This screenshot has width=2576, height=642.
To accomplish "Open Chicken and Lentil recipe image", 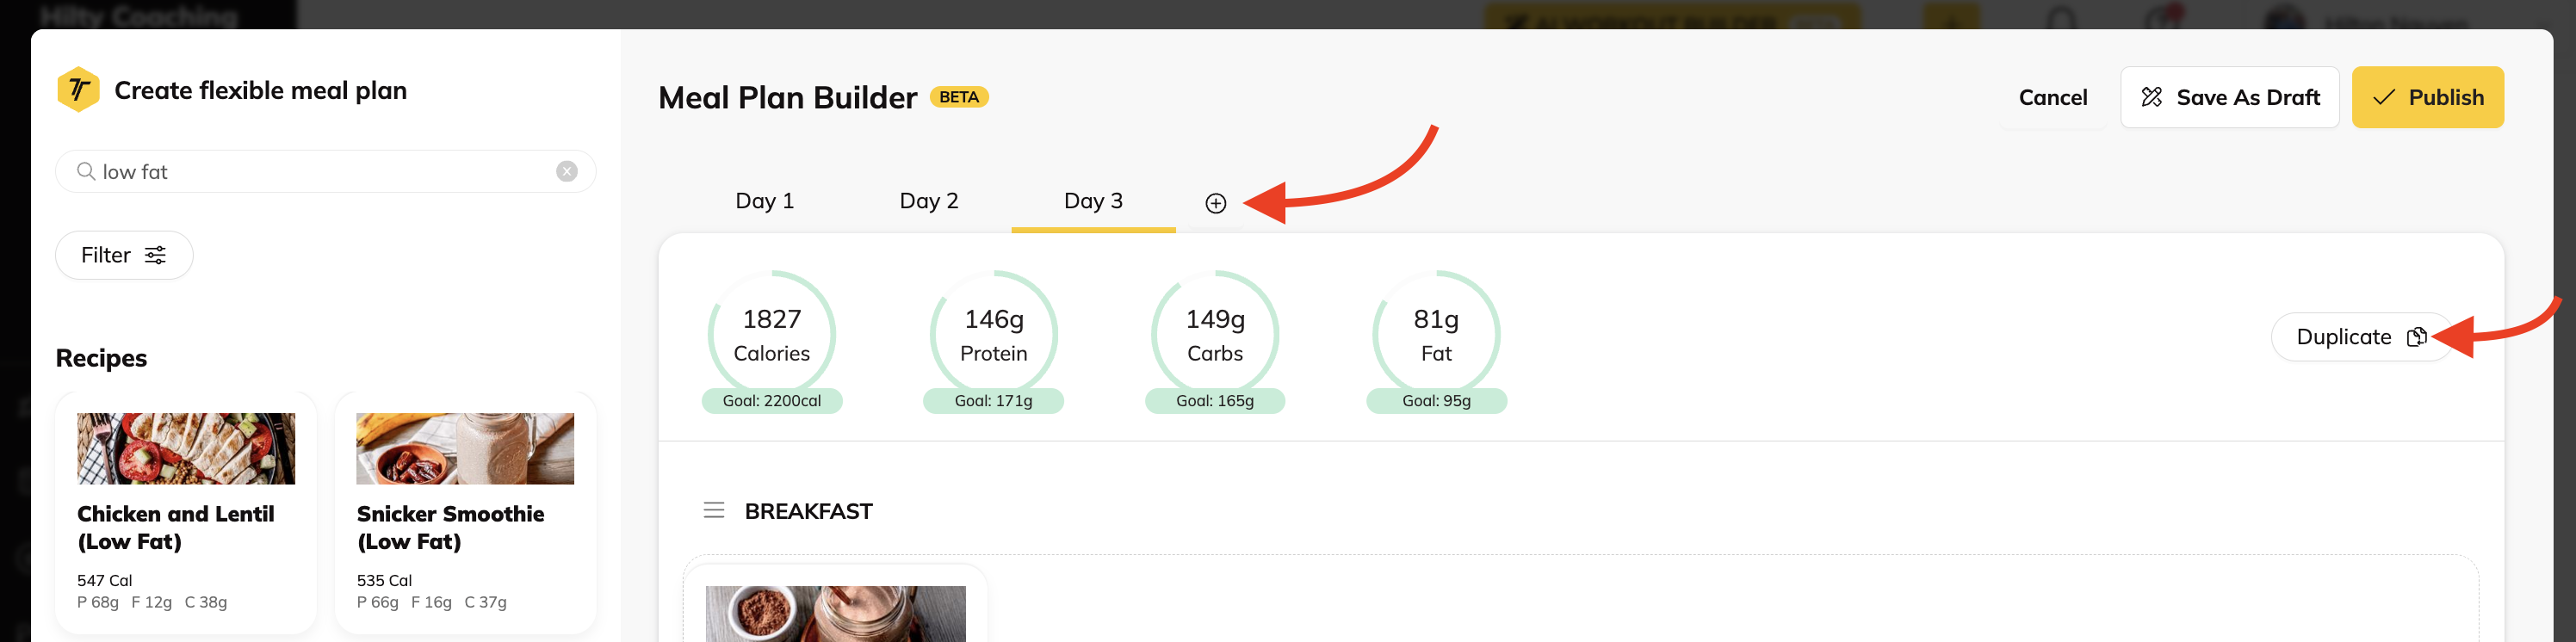I will (x=186, y=448).
